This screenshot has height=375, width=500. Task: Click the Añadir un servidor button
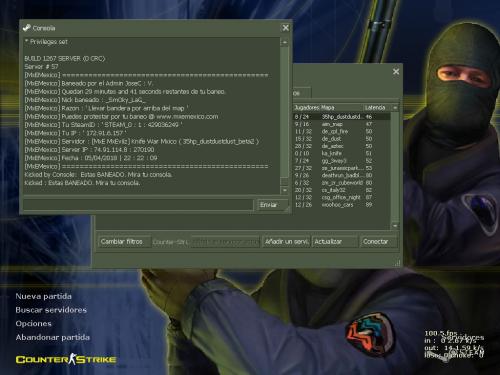tap(287, 242)
